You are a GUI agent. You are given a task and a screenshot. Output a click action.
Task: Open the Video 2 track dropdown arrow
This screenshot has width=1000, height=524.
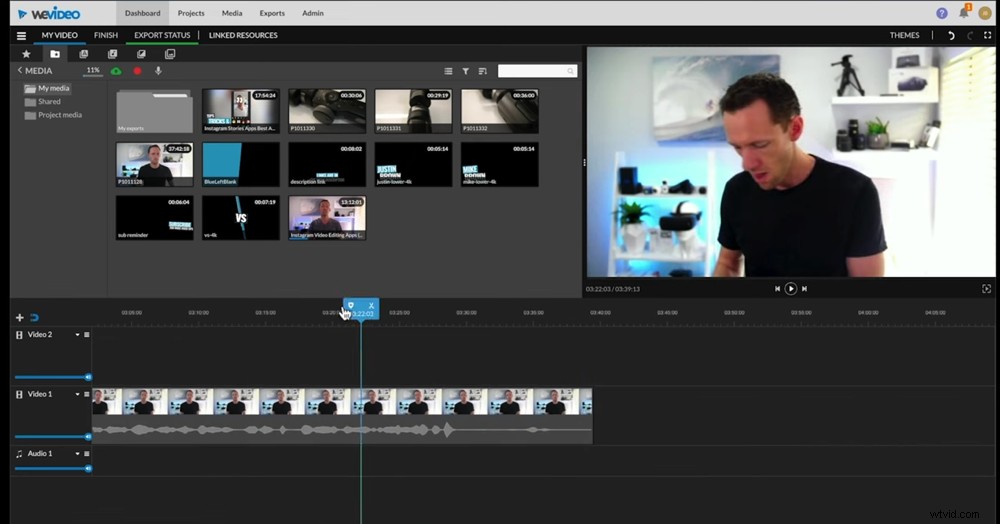point(77,335)
